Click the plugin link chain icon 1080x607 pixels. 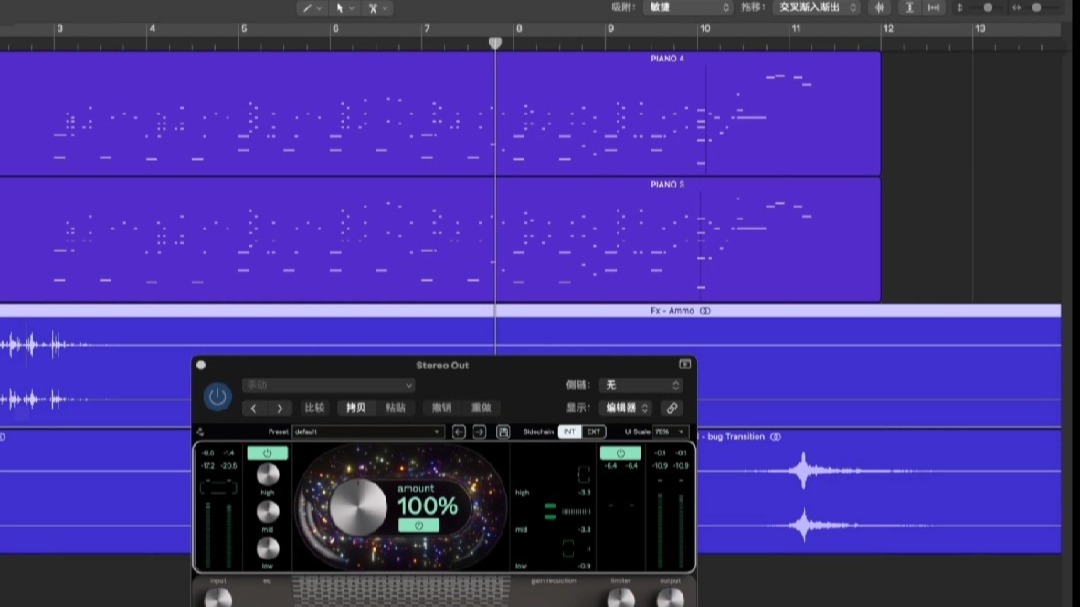point(672,408)
